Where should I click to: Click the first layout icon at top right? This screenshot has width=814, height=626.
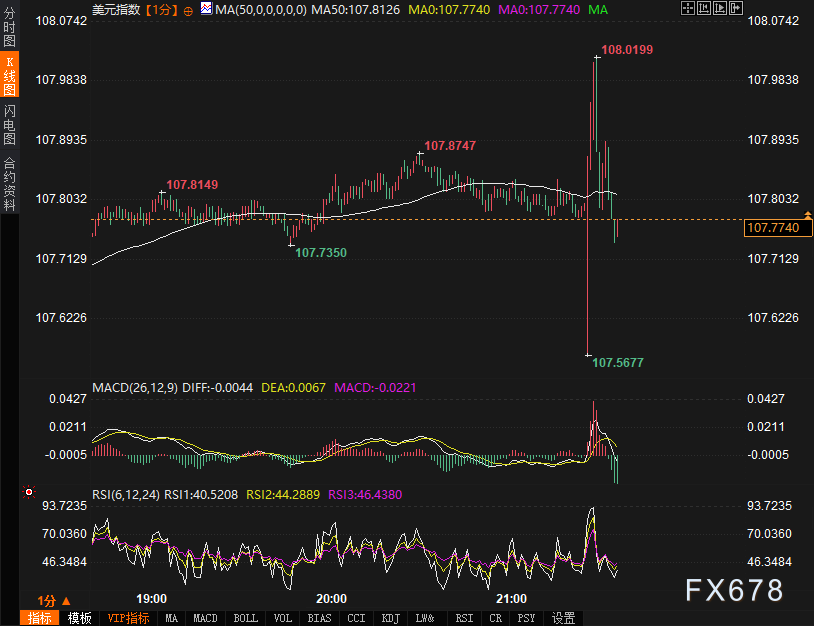pyautogui.click(x=686, y=8)
